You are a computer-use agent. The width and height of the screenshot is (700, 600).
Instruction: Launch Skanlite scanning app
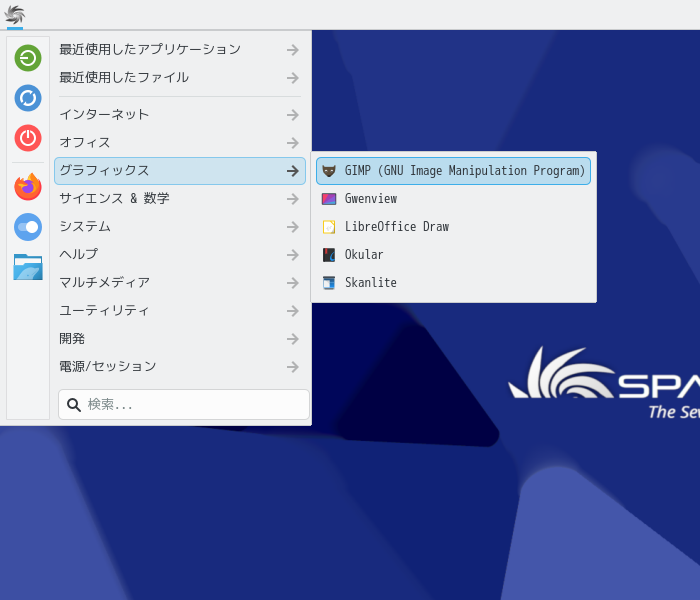[453, 283]
